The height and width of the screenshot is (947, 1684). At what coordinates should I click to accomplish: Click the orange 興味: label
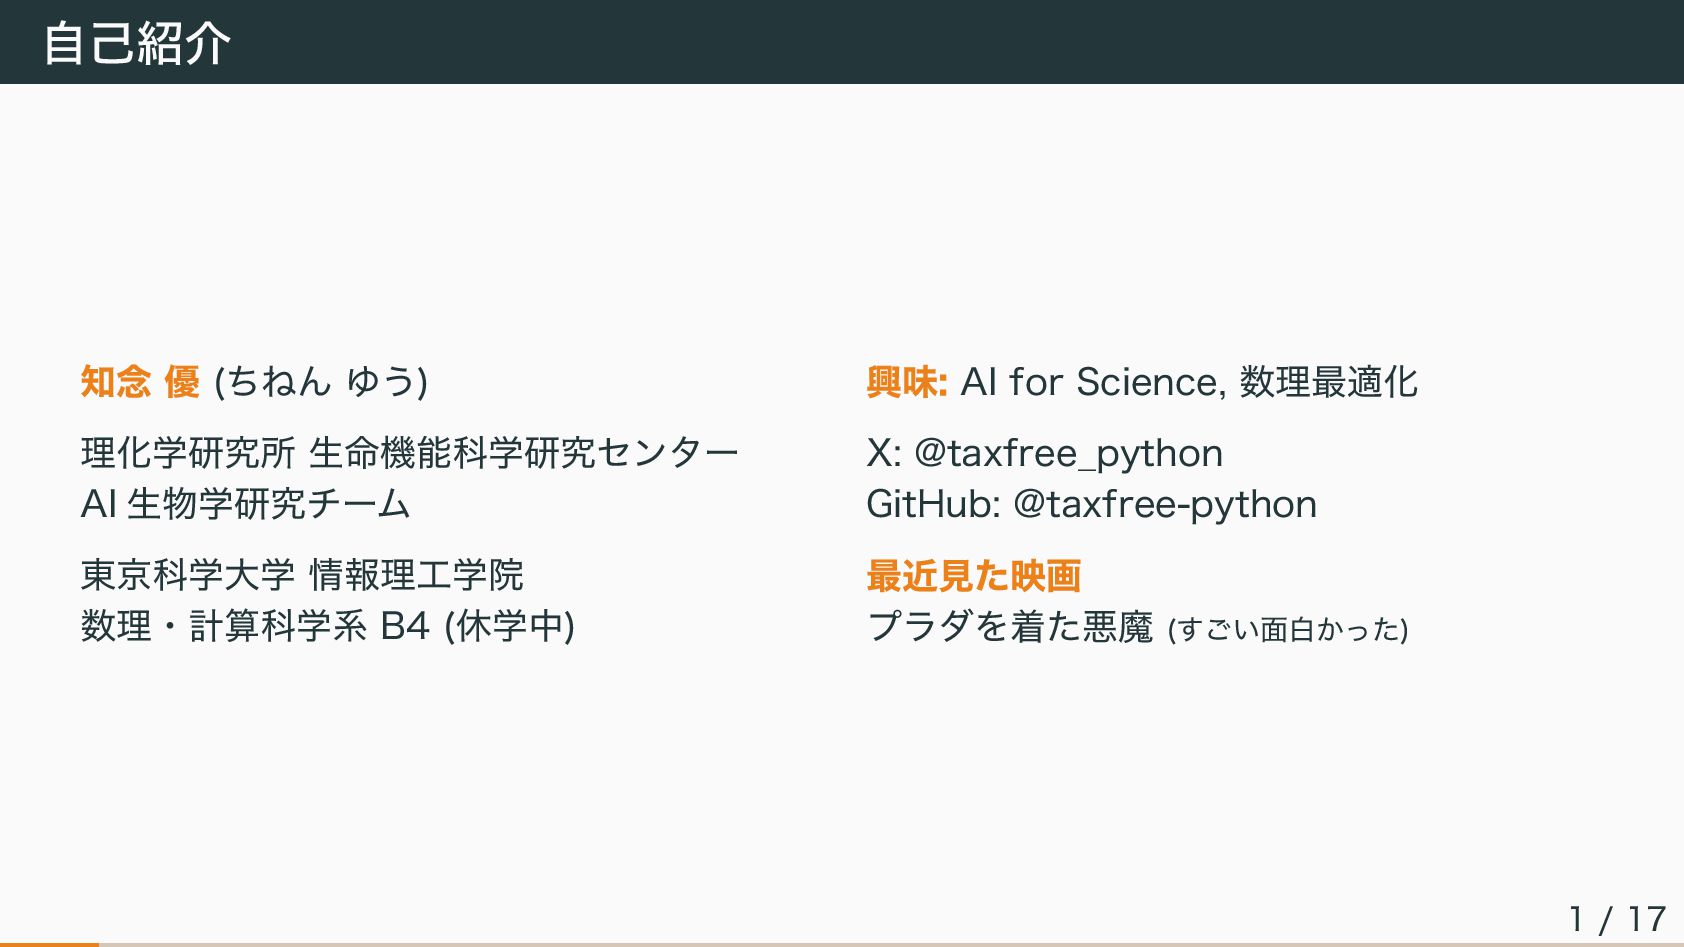(x=906, y=382)
